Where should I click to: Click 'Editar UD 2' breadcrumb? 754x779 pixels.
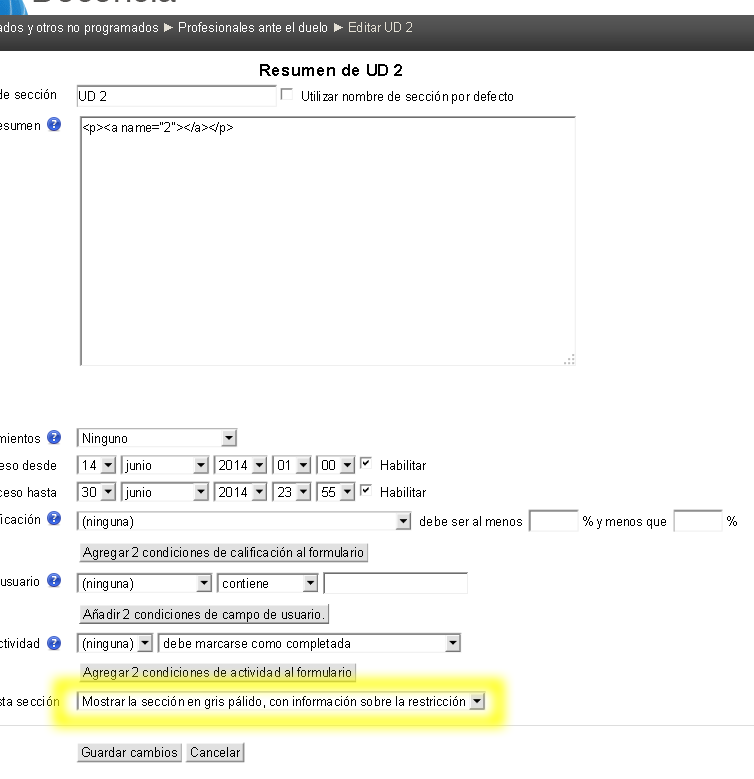380,27
